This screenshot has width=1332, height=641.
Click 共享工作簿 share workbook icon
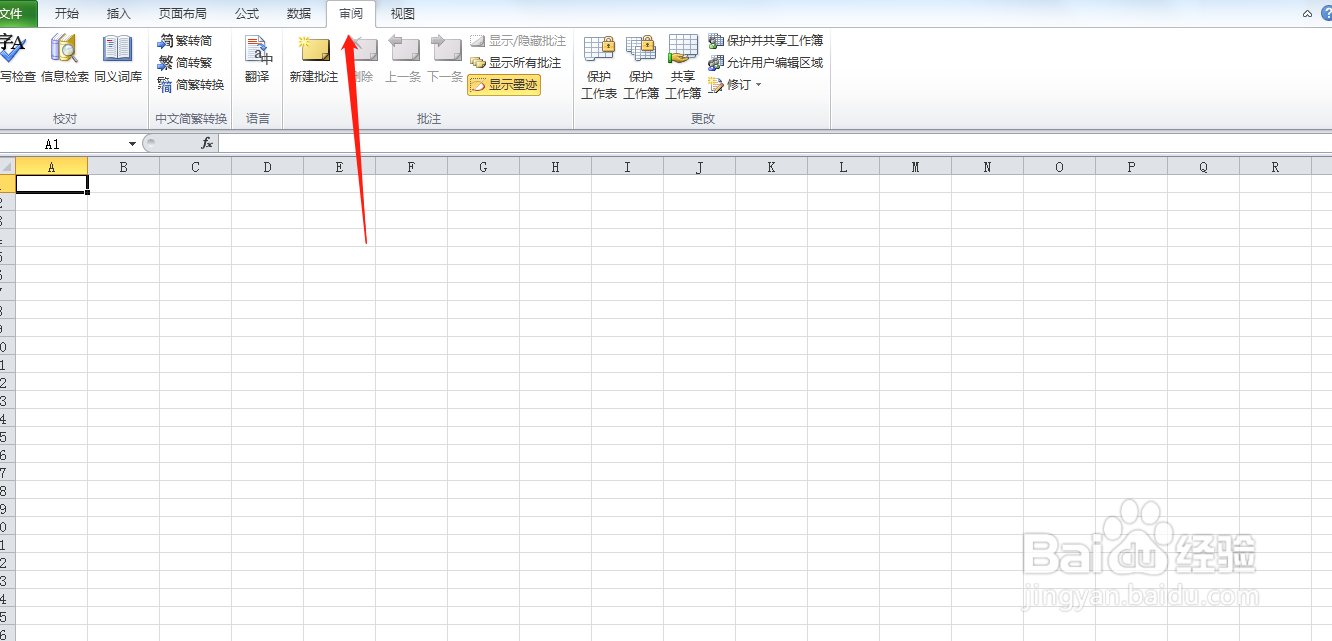pyautogui.click(x=683, y=67)
